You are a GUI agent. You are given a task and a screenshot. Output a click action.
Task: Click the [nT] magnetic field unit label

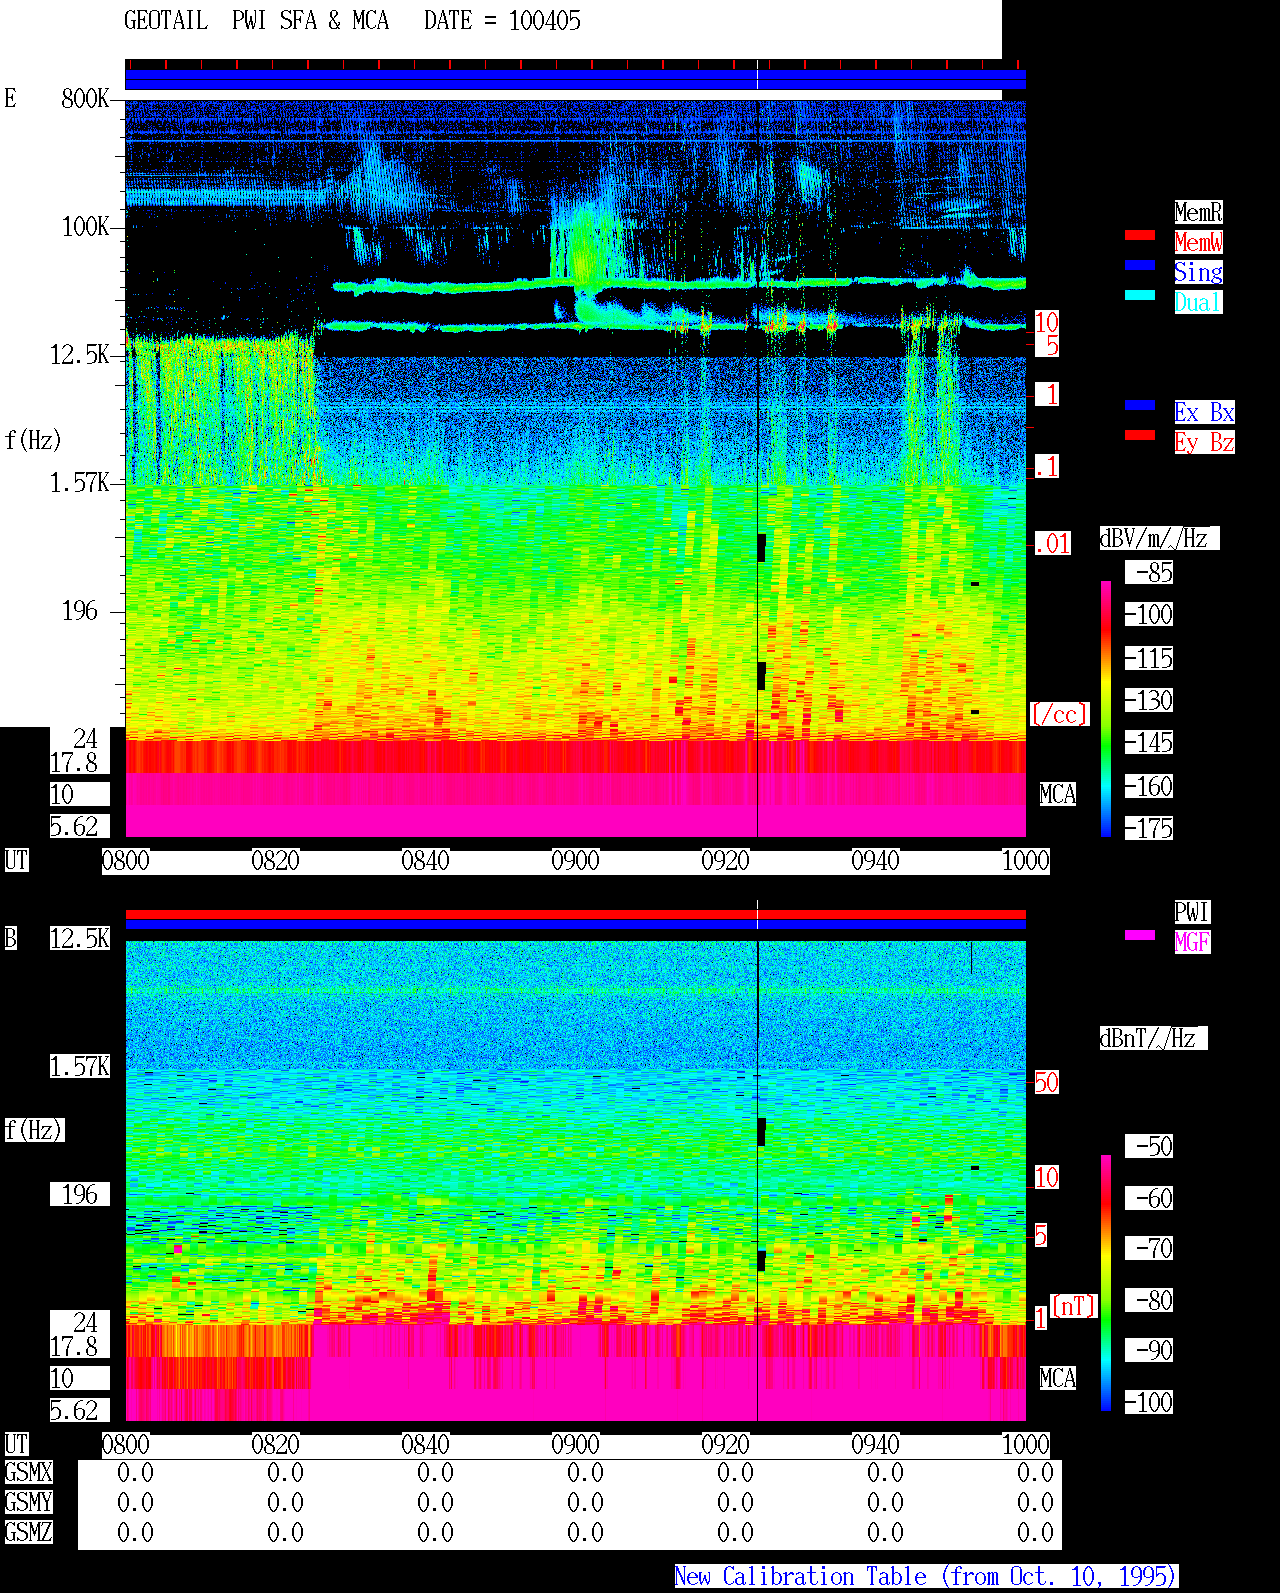click(1074, 1306)
